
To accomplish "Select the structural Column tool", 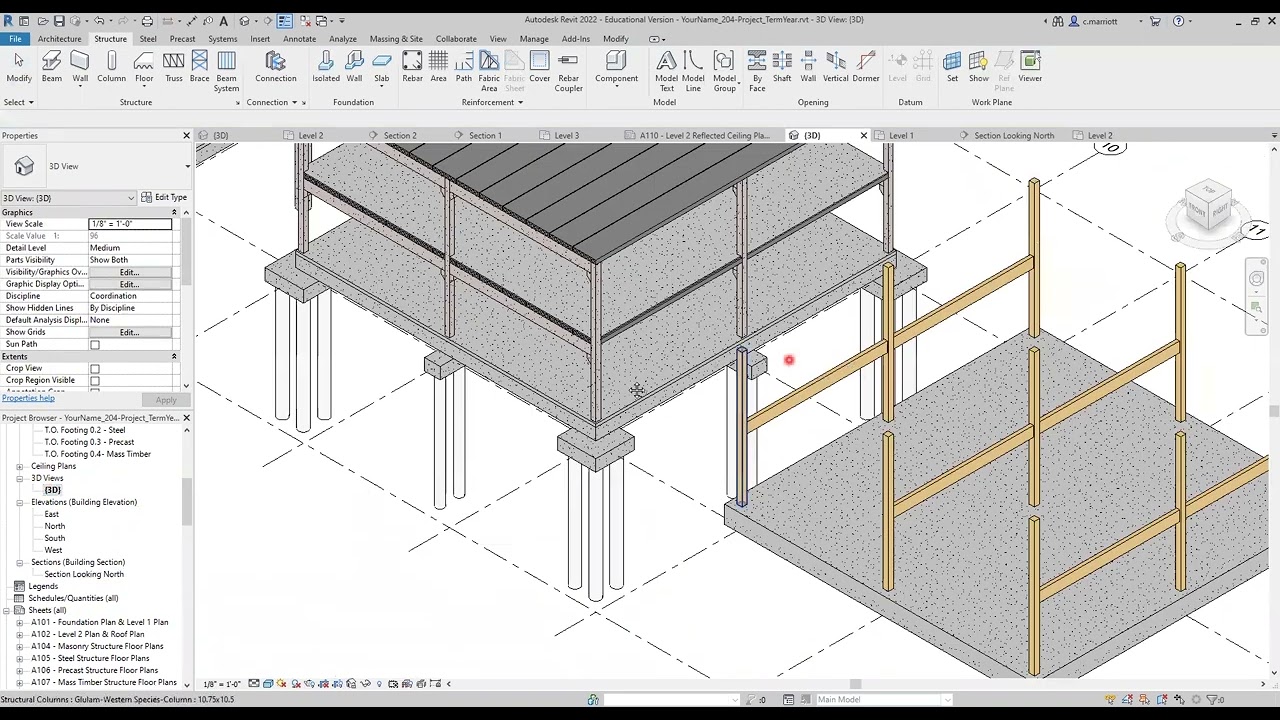I will tap(111, 67).
